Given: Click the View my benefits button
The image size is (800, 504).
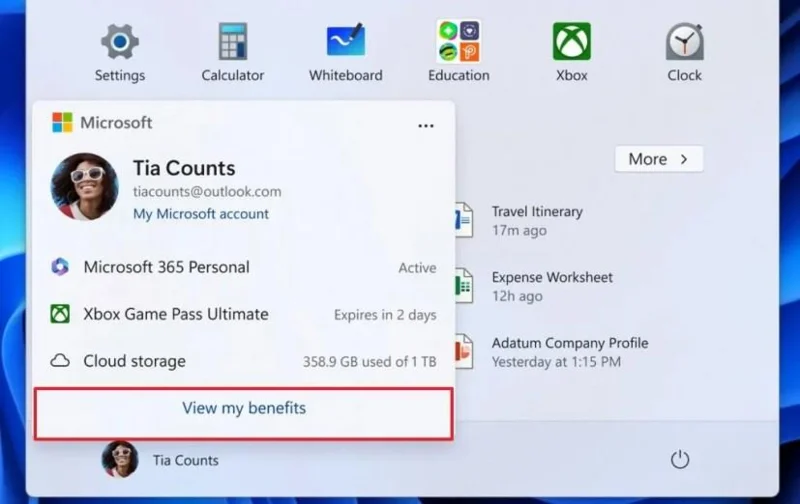Looking at the screenshot, I should click(243, 413).
